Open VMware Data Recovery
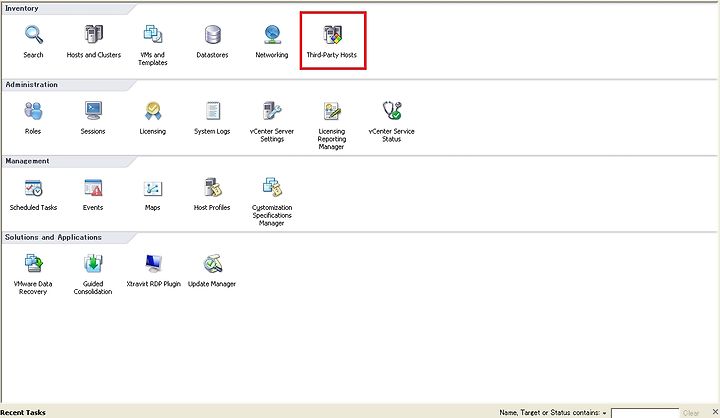This screenshot has height=418, width=720. tap(33, 264)
